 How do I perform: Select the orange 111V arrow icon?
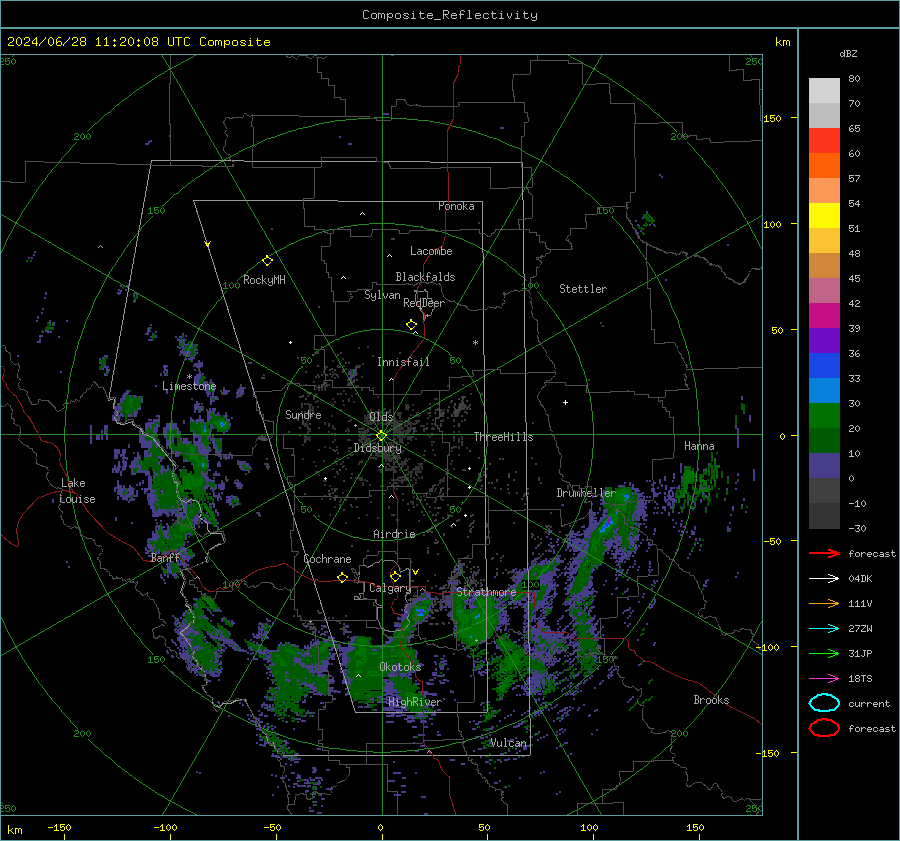(x=824, y=603)
